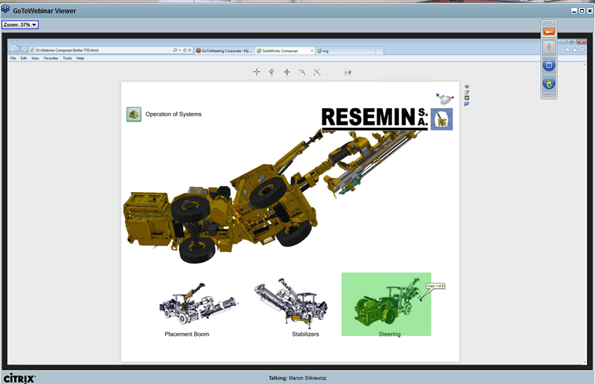Click the orange arrow button in the control panel
The width and height of the screenshot is (595, 384).
[x=549, y=32]
